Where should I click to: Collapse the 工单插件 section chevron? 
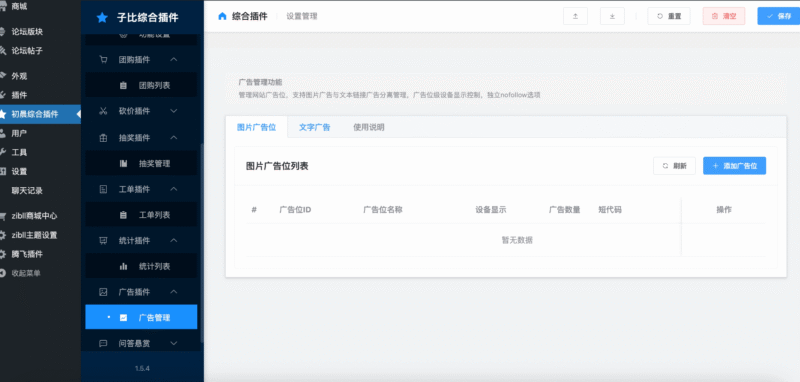[173, 189]
